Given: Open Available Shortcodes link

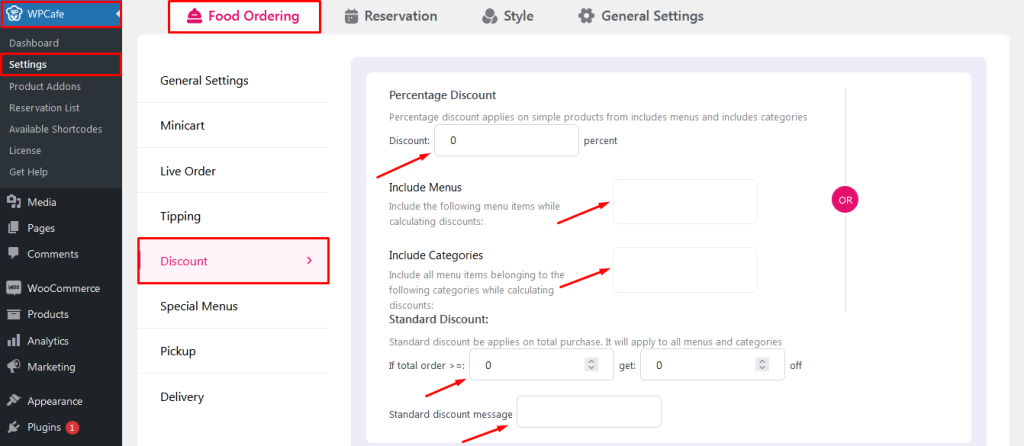Looking at the screenshot, I should 56,129.
